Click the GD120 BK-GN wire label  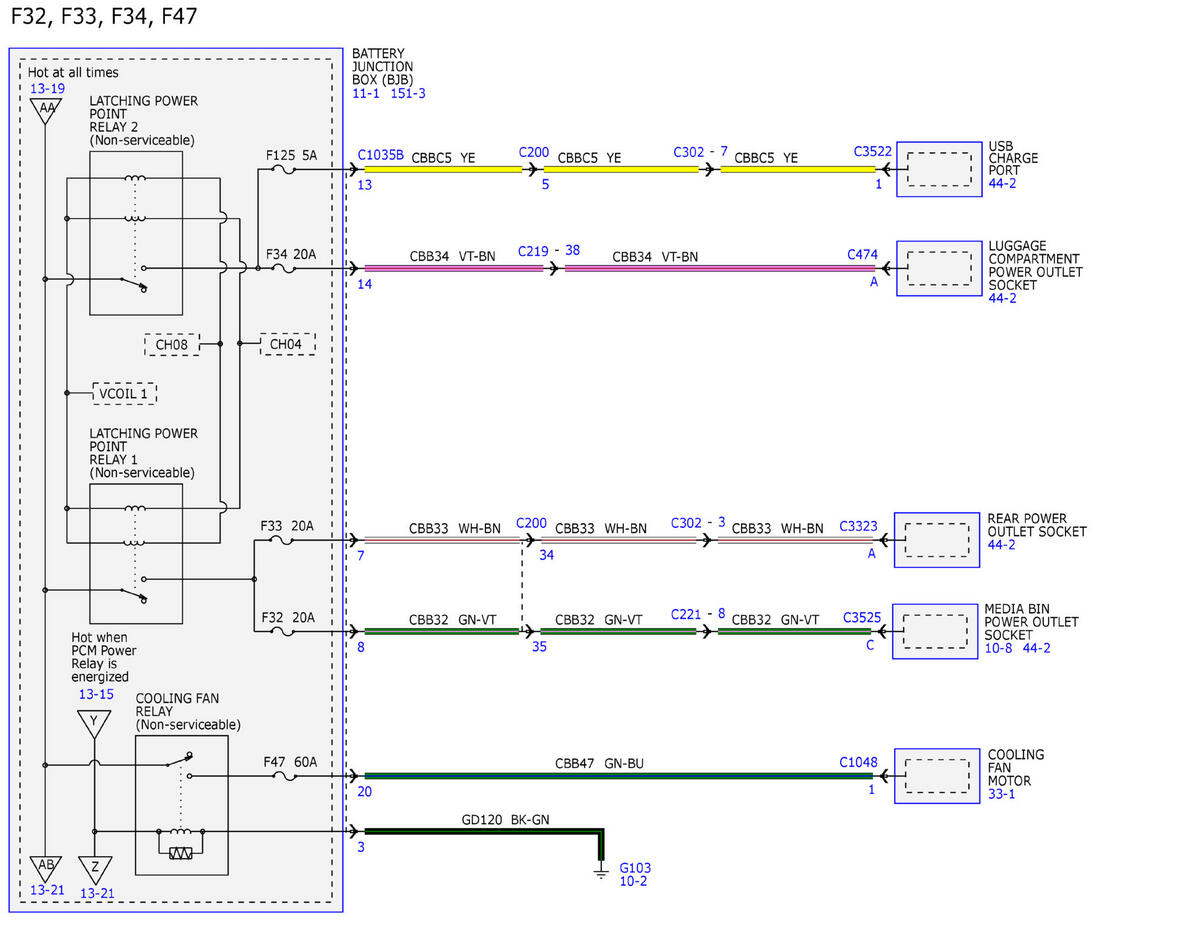(x=505, y=820)
